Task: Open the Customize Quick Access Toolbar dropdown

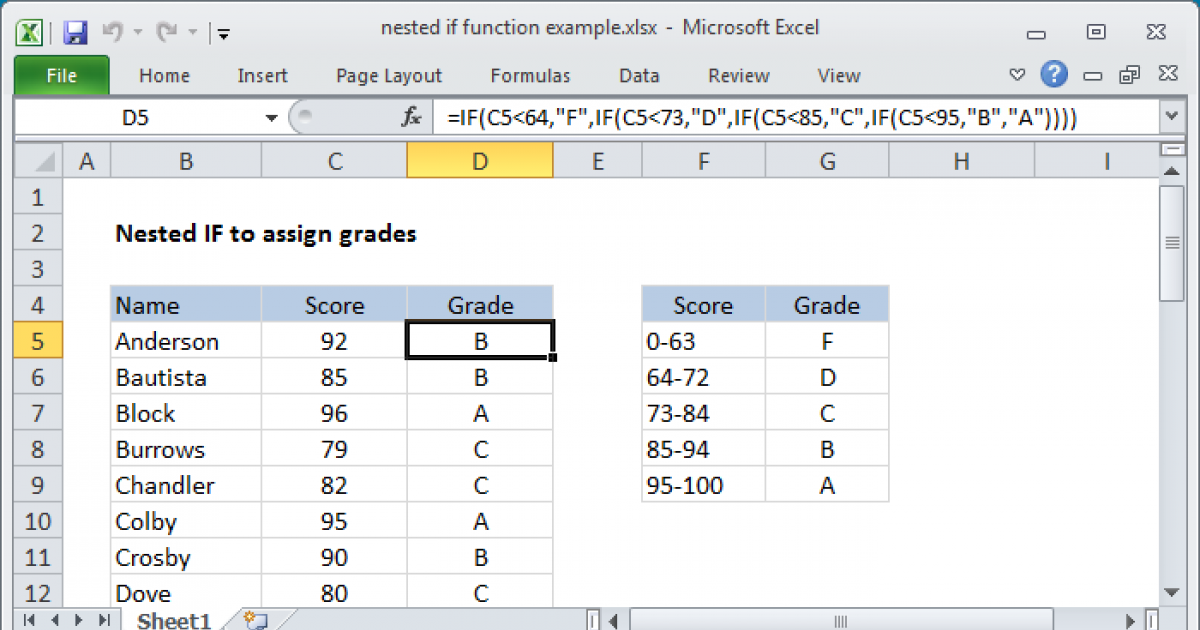Action: [x=223, y=33]
